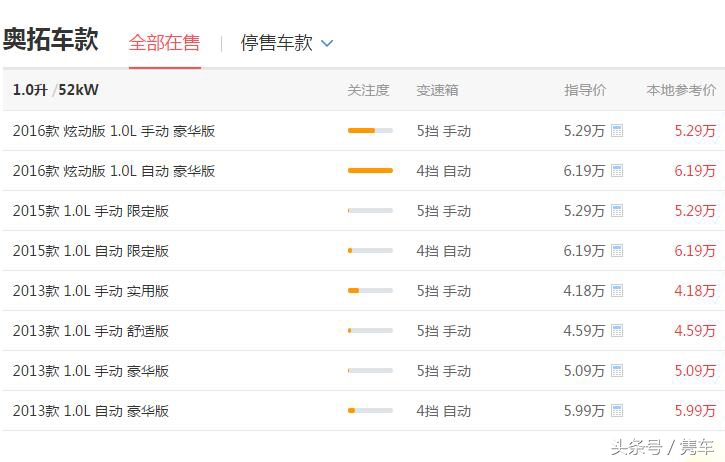Click local reference price 4.18万
The image size is (725, 462).
(694, 291)
